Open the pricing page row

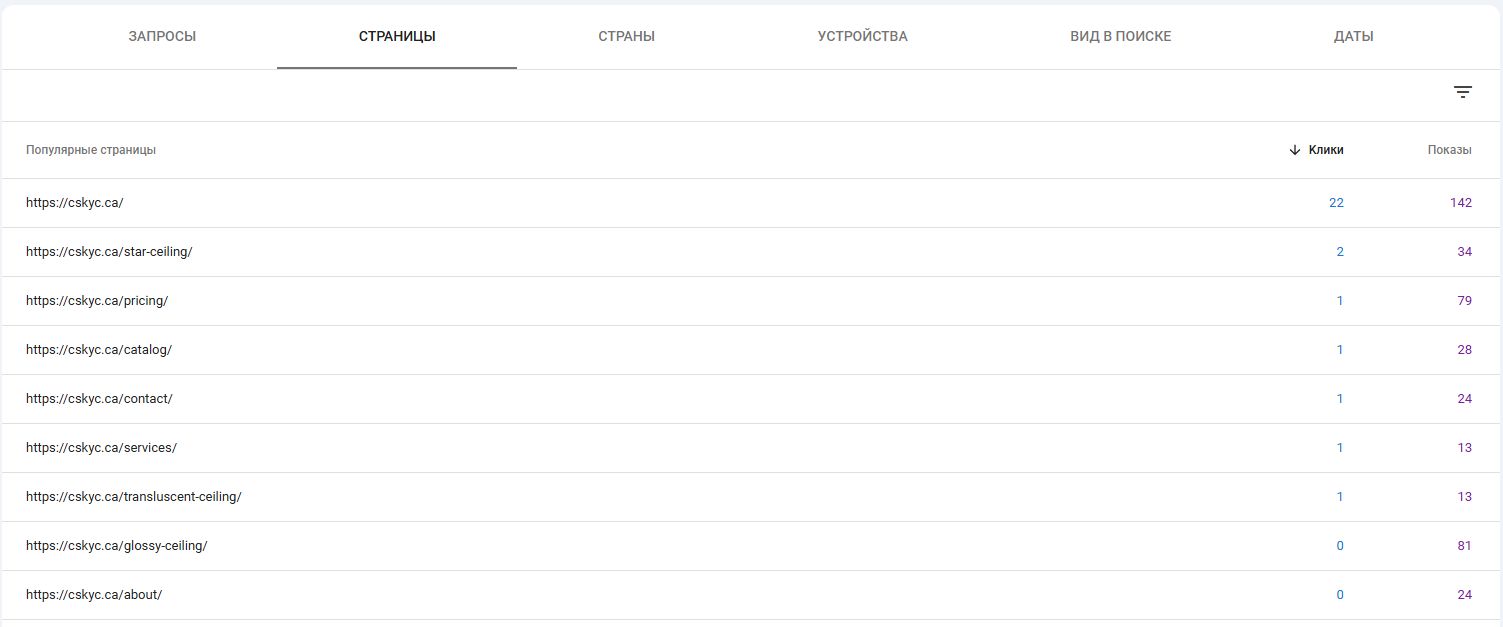coord(751,301)
